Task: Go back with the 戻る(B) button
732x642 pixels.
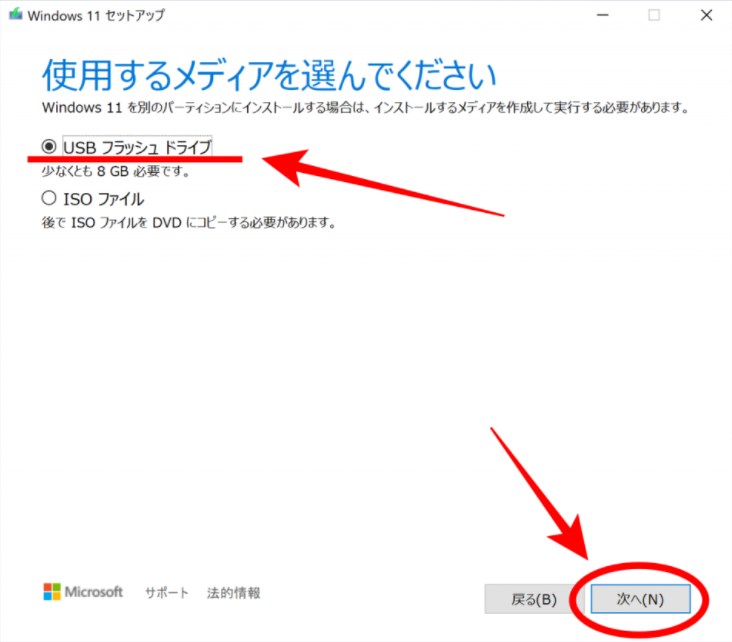Action: pos(534,599)
